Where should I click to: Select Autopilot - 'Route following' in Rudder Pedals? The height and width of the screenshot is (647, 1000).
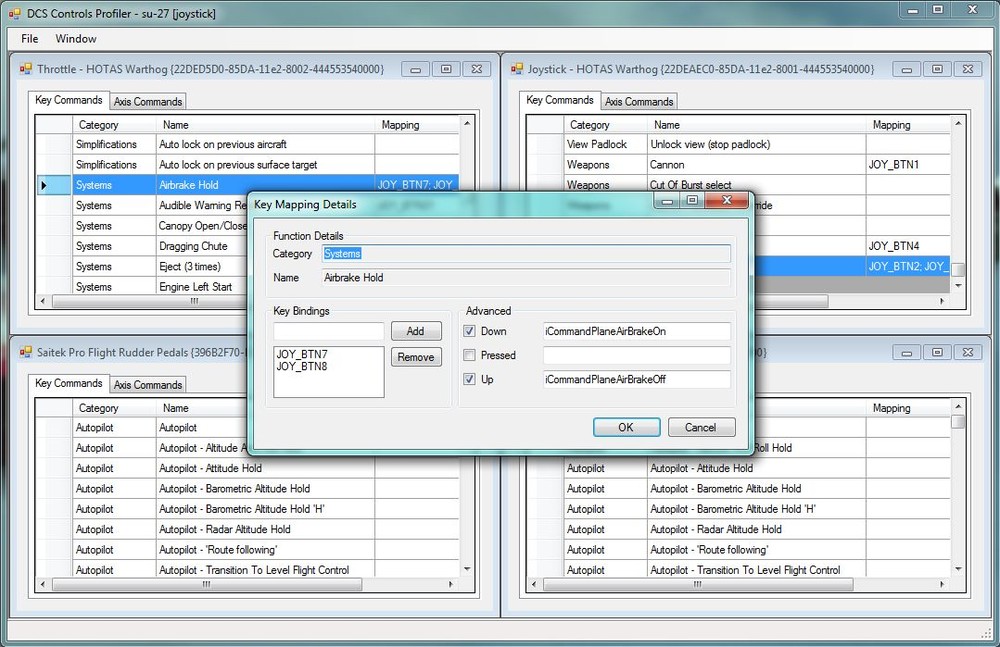[x=247, y=549]
